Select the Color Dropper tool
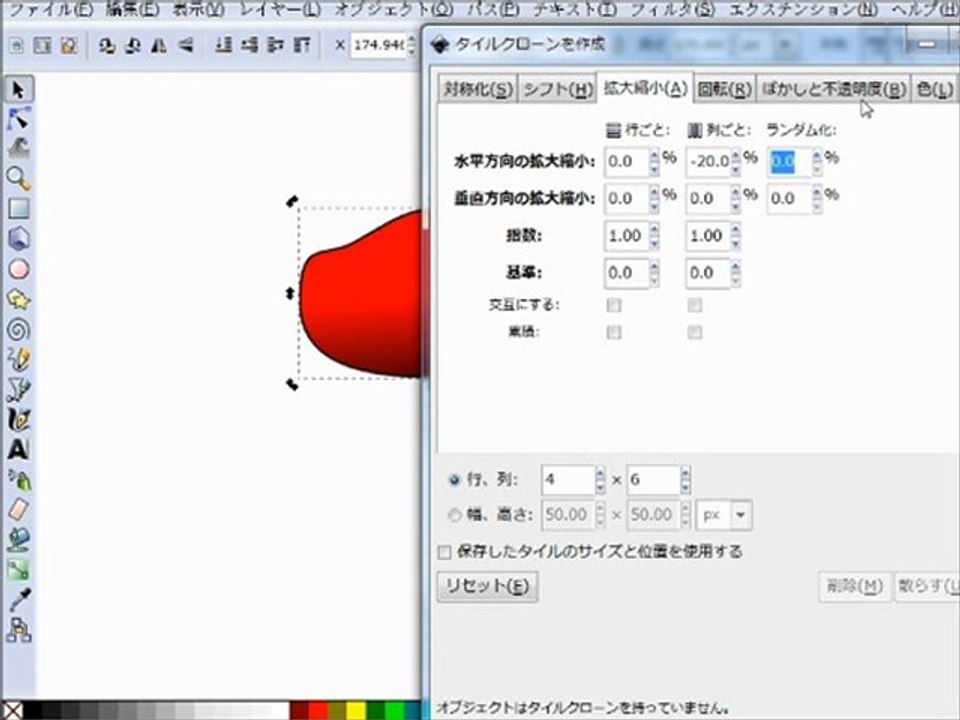 coord(18,600)
